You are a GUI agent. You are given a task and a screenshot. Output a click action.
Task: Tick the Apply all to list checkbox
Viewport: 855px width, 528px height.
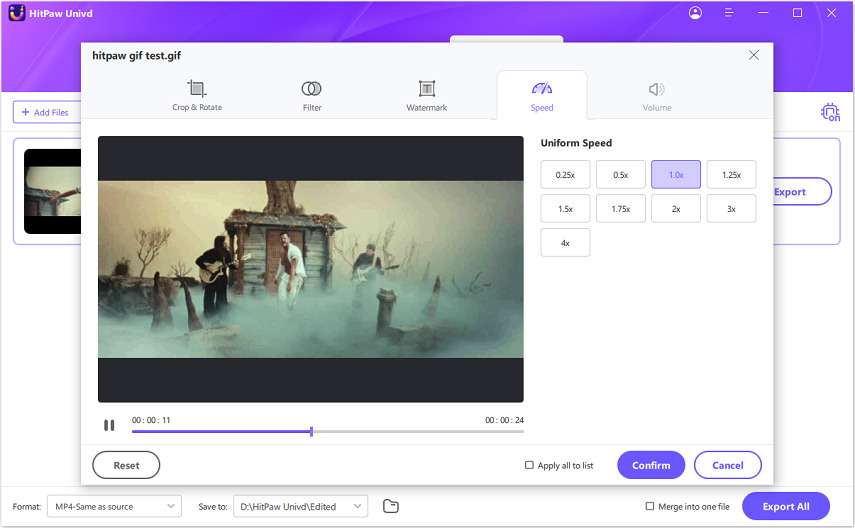click(529, 465)
